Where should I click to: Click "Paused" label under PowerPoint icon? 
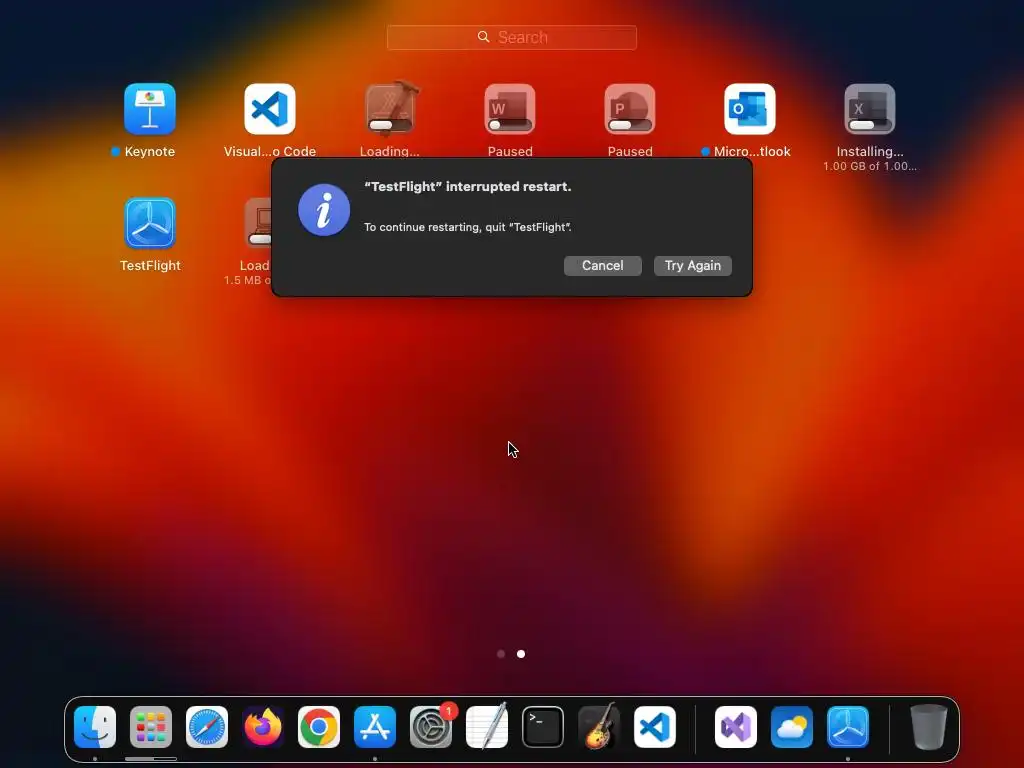pyautogui.click(x=630, y=152)
